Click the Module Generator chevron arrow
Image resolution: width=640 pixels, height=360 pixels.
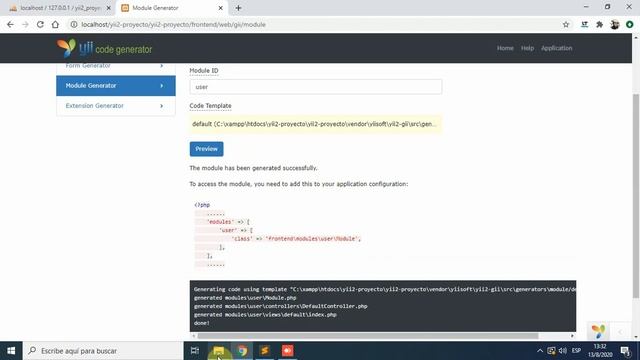click(162, 86)
